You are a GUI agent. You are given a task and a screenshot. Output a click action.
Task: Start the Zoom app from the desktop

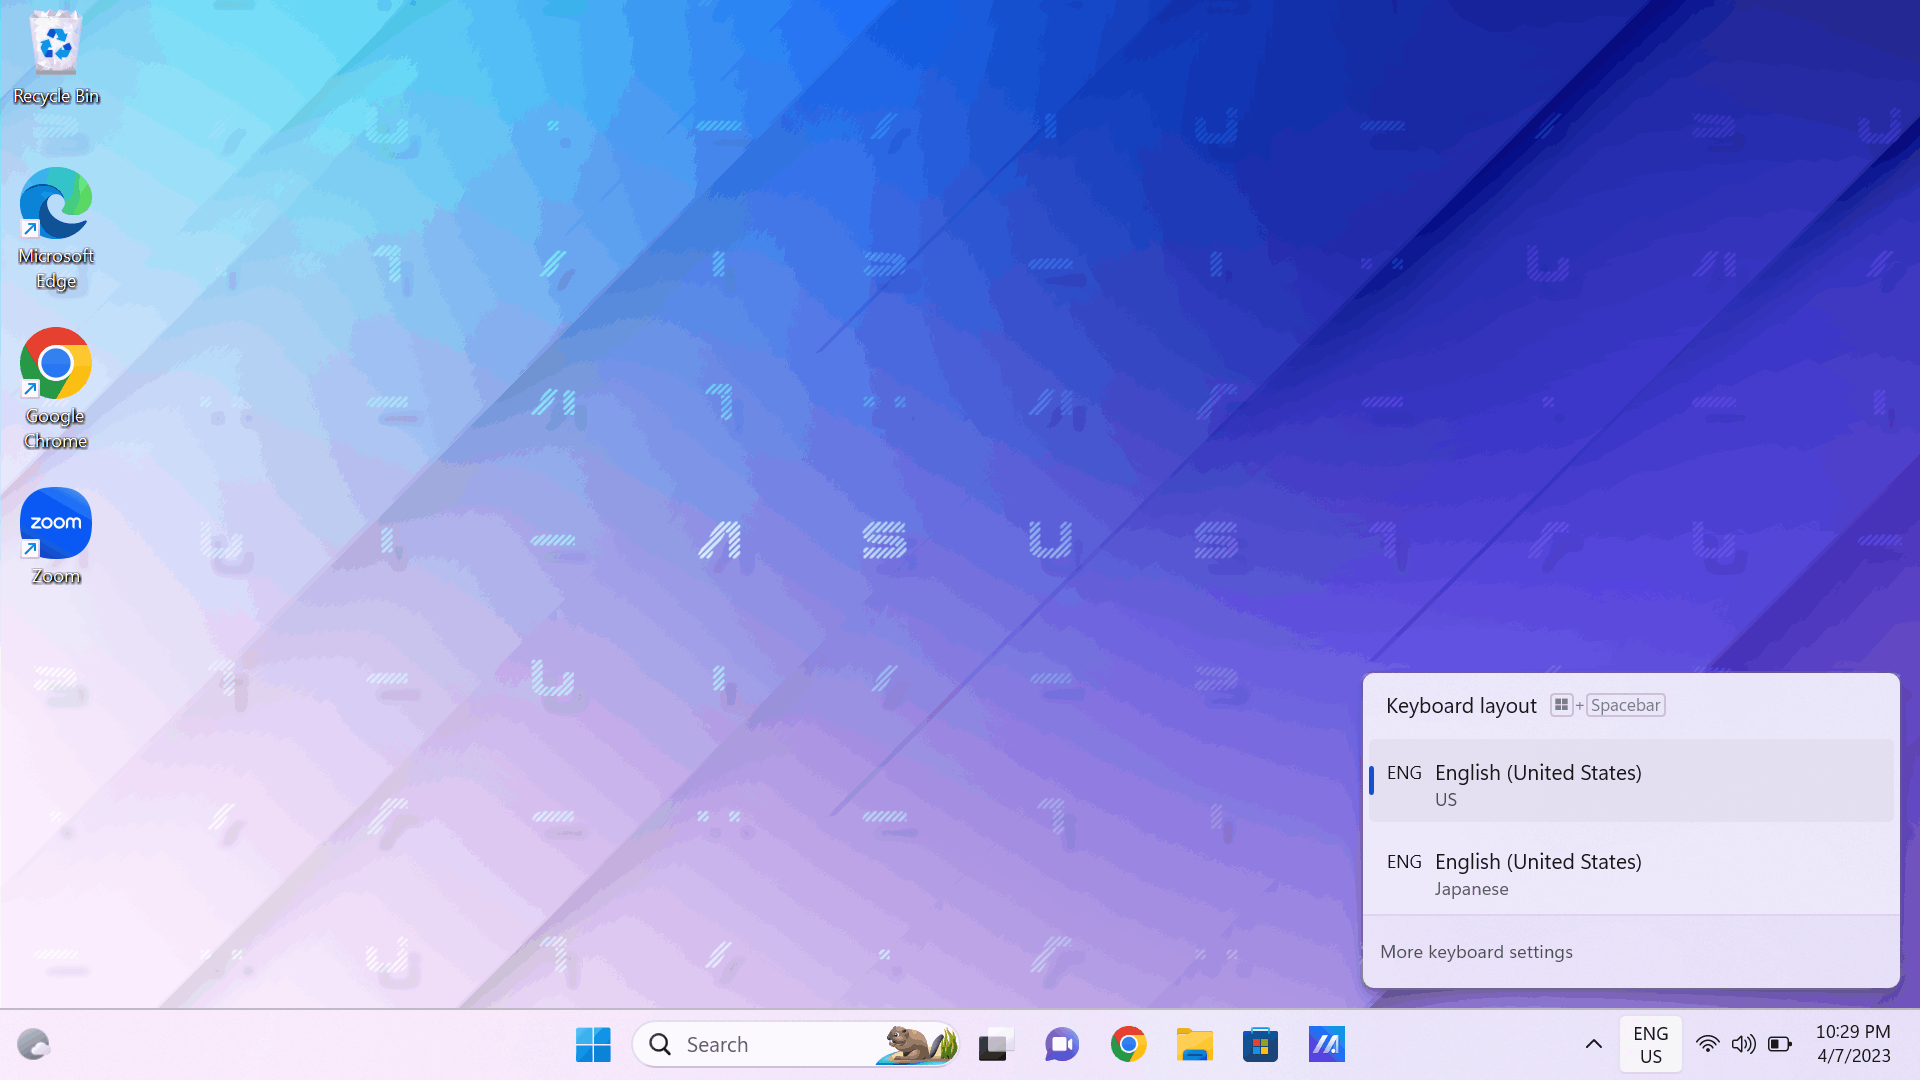55,522
